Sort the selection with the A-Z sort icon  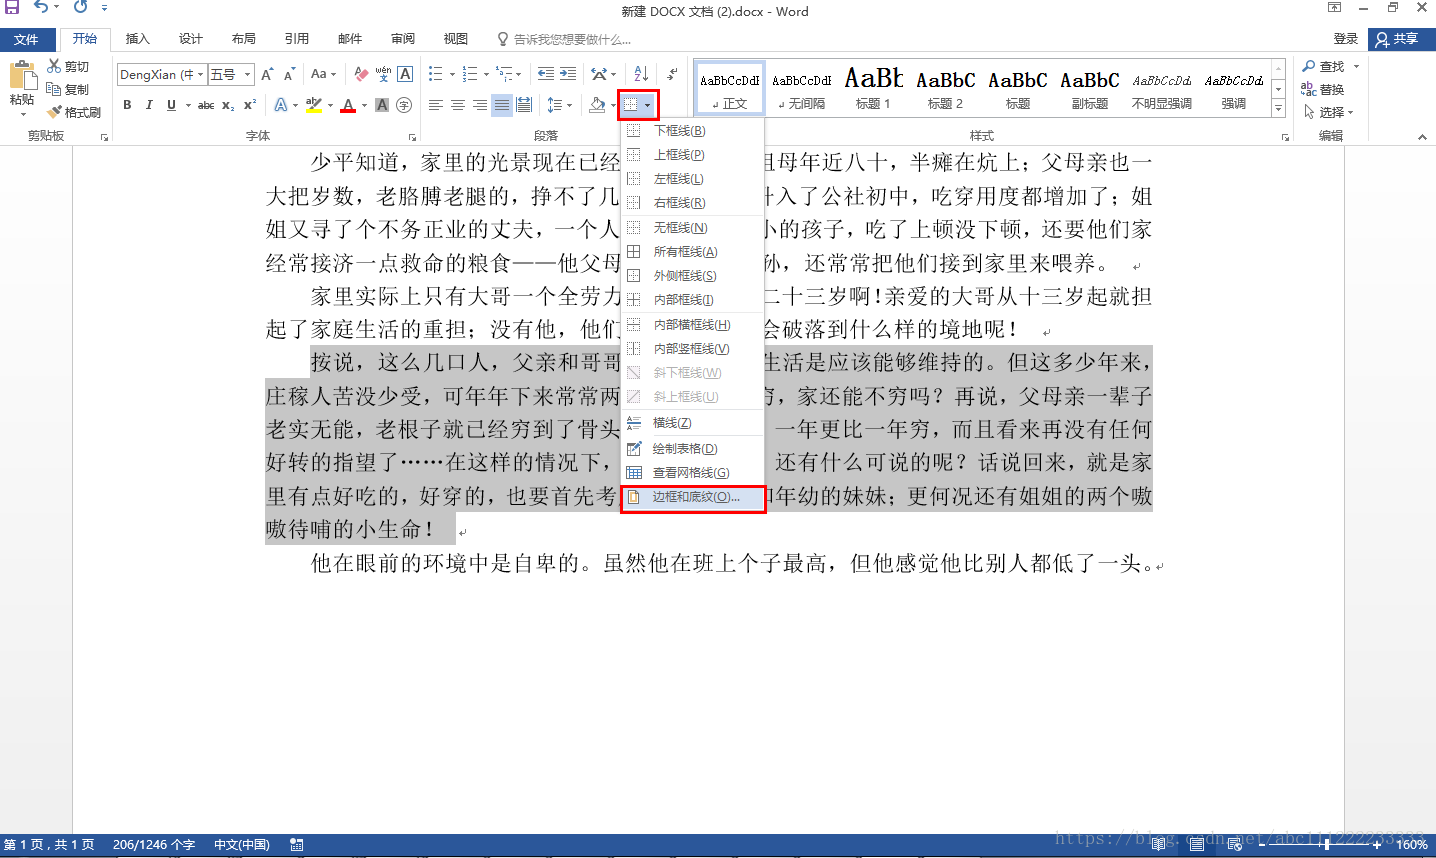coord(641,74)
